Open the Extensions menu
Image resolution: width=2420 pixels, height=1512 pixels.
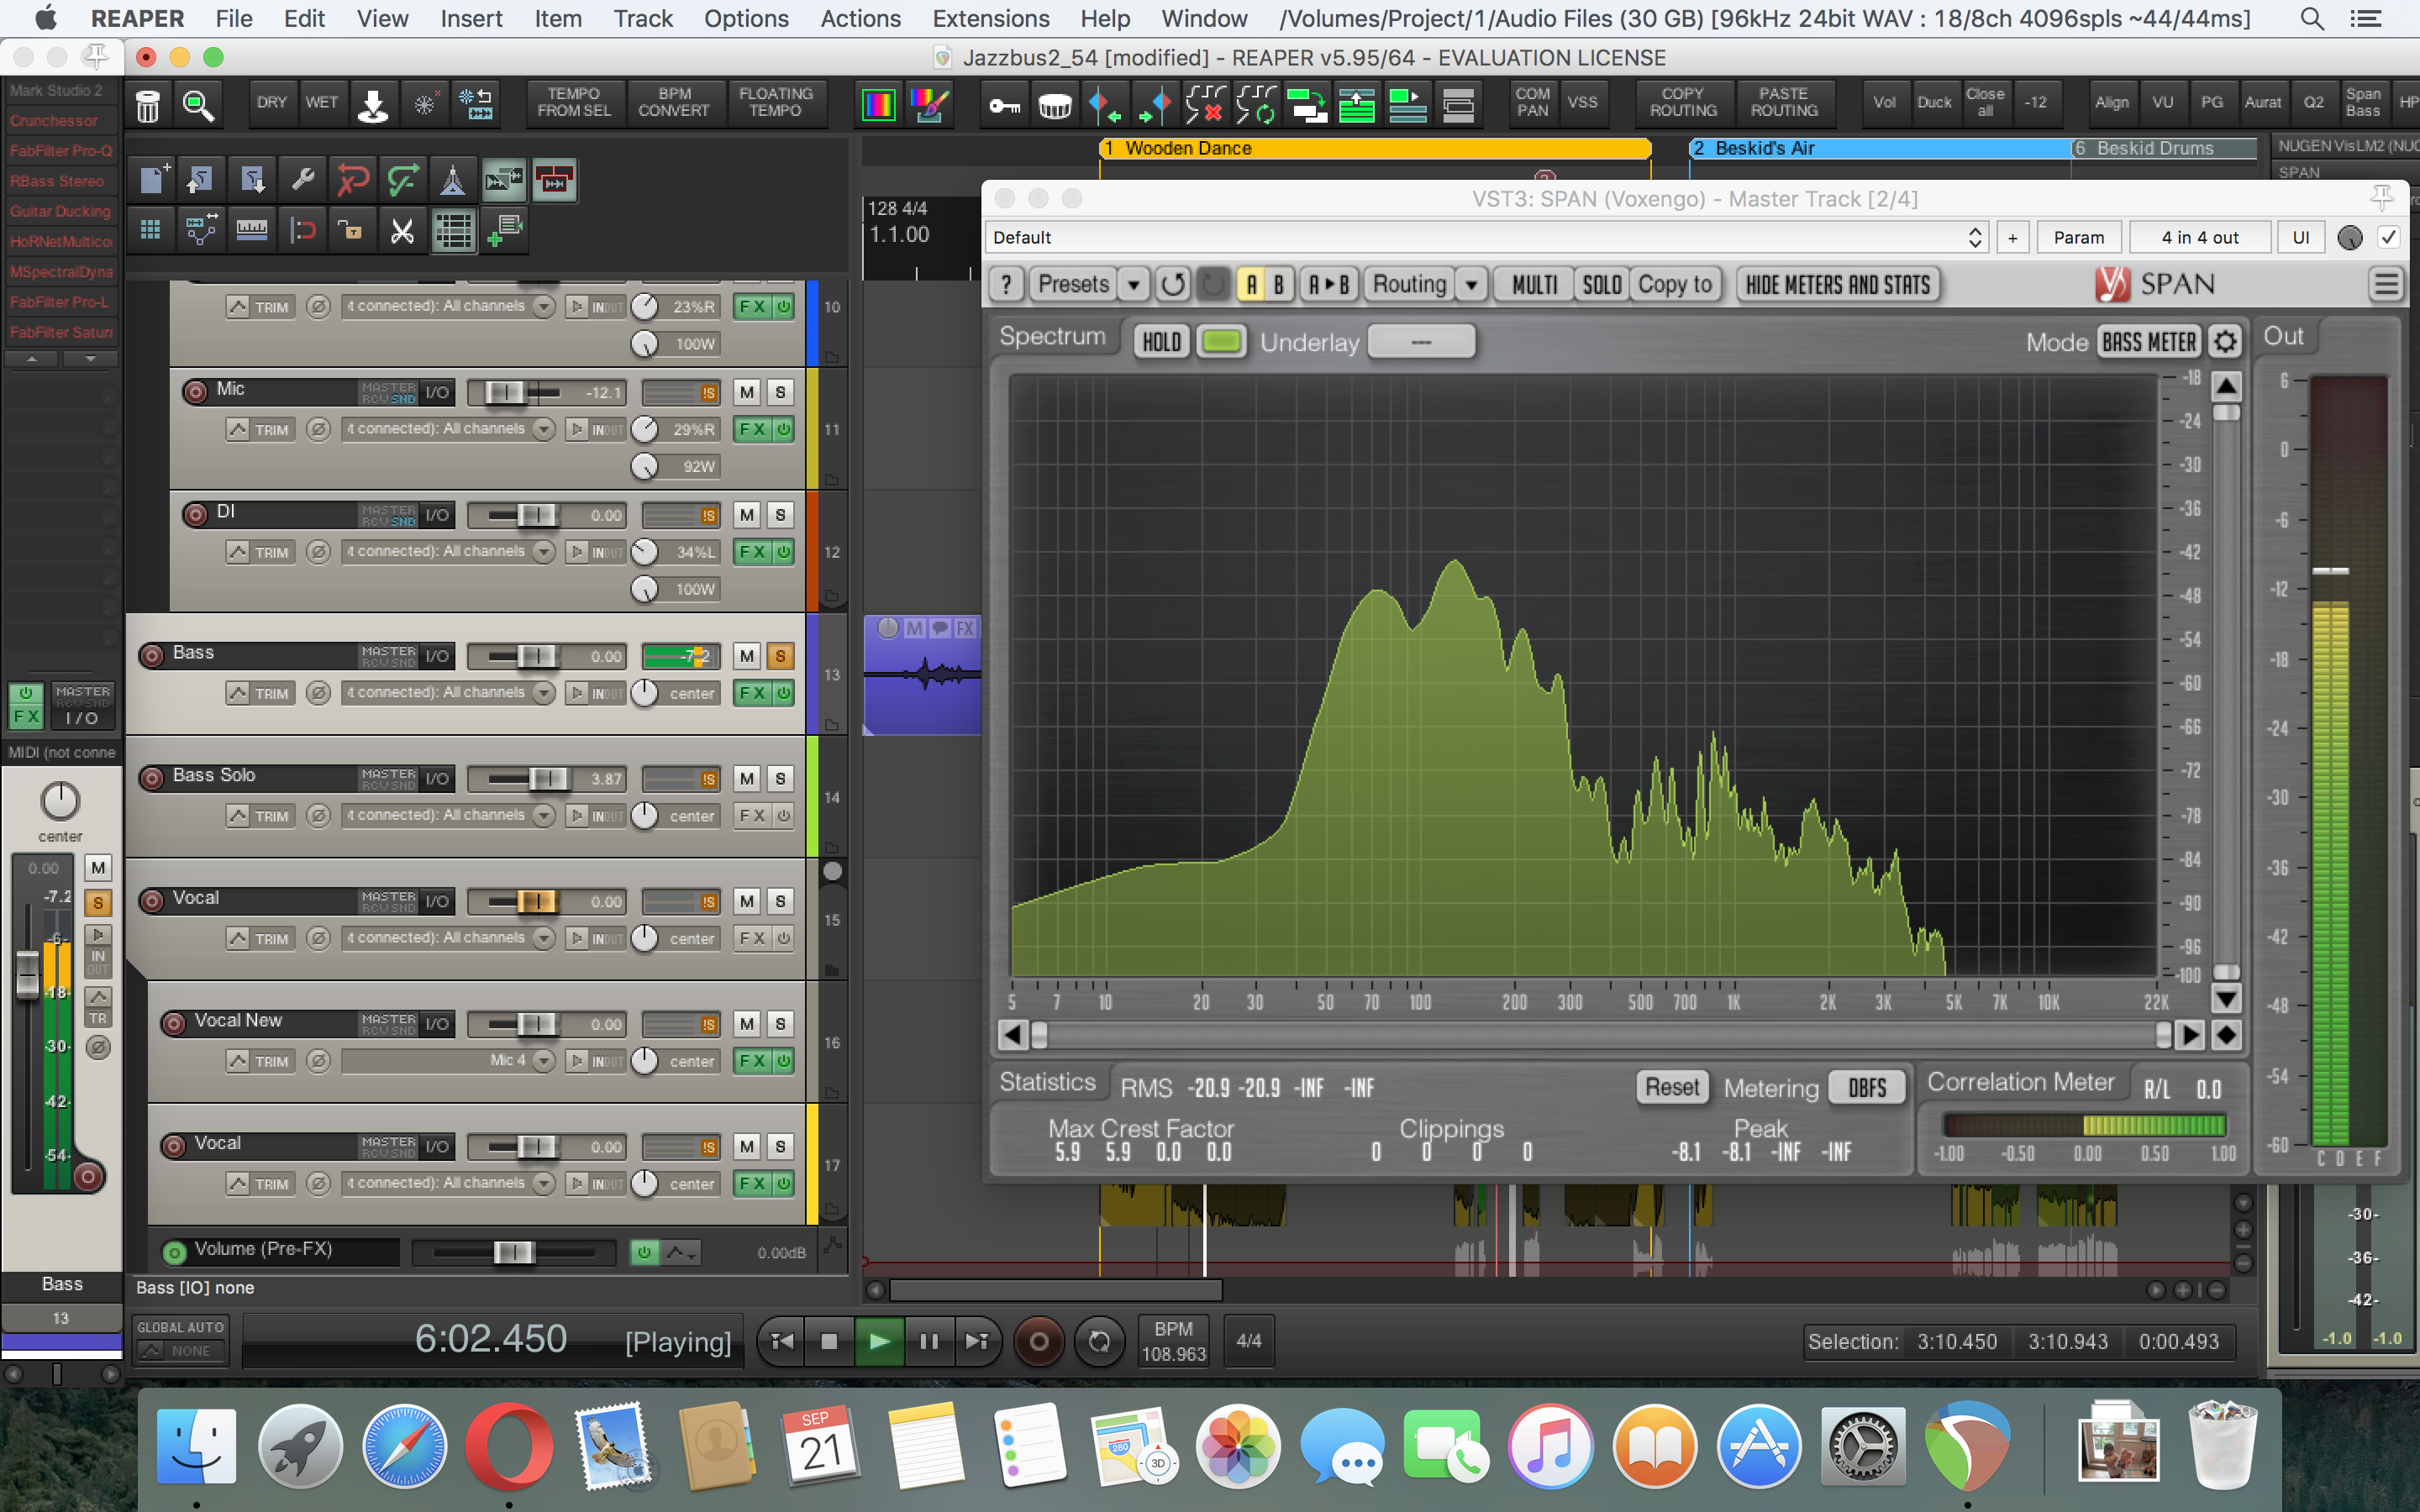tap(990, 18)
